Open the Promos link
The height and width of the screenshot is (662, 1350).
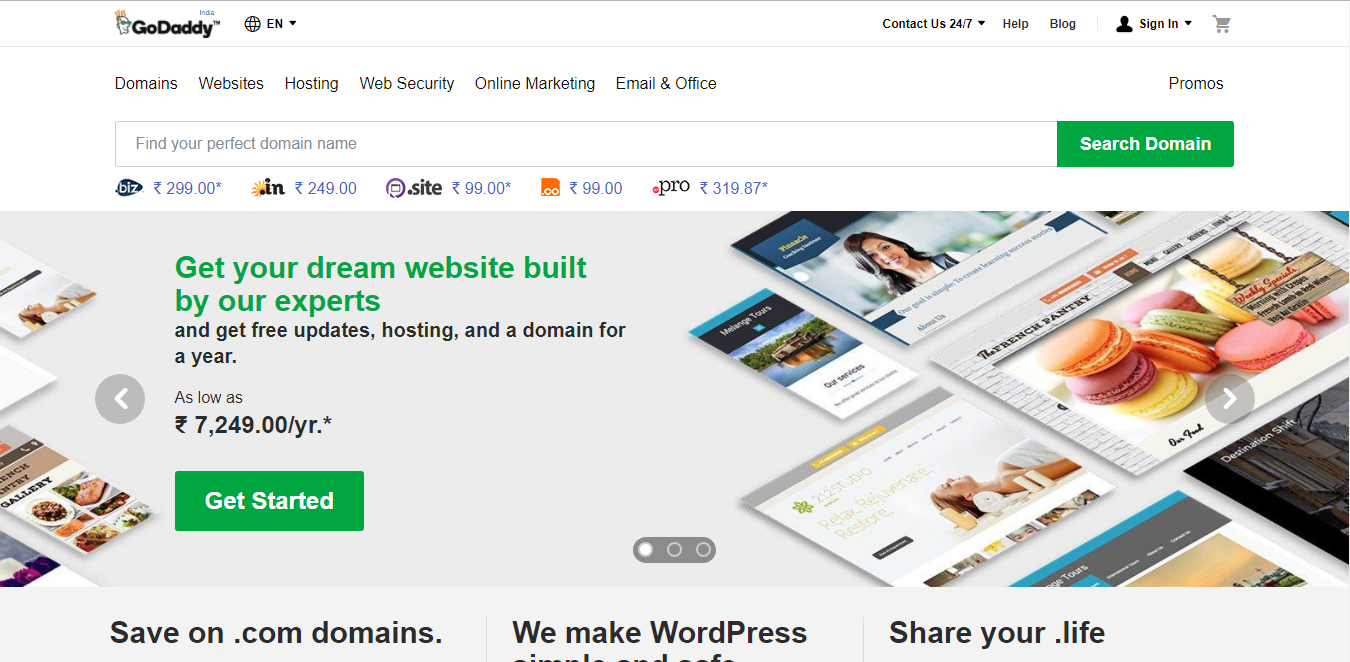point(1196,84)
